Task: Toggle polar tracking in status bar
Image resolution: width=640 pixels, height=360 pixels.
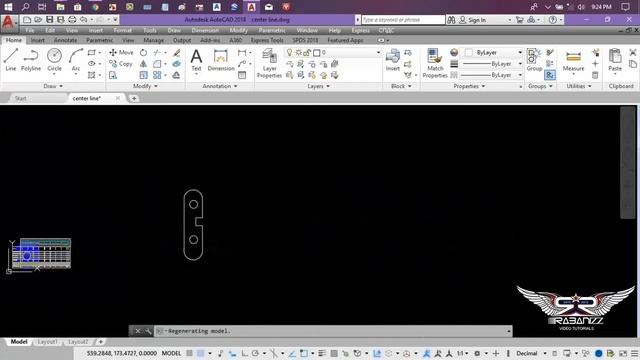Action: tap(256, 353)
